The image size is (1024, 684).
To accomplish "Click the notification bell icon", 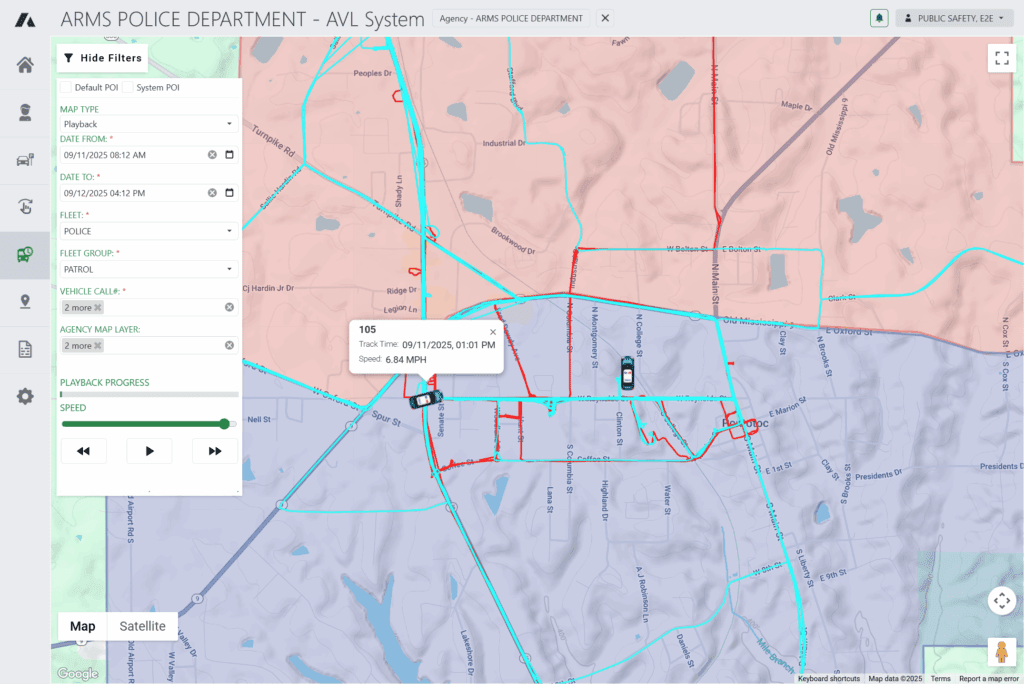I will coord(879,18).
